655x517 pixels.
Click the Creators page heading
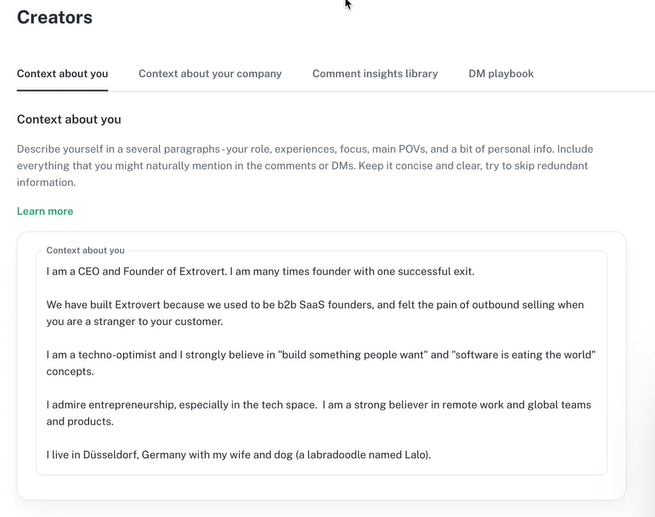[x=55, y=18]
